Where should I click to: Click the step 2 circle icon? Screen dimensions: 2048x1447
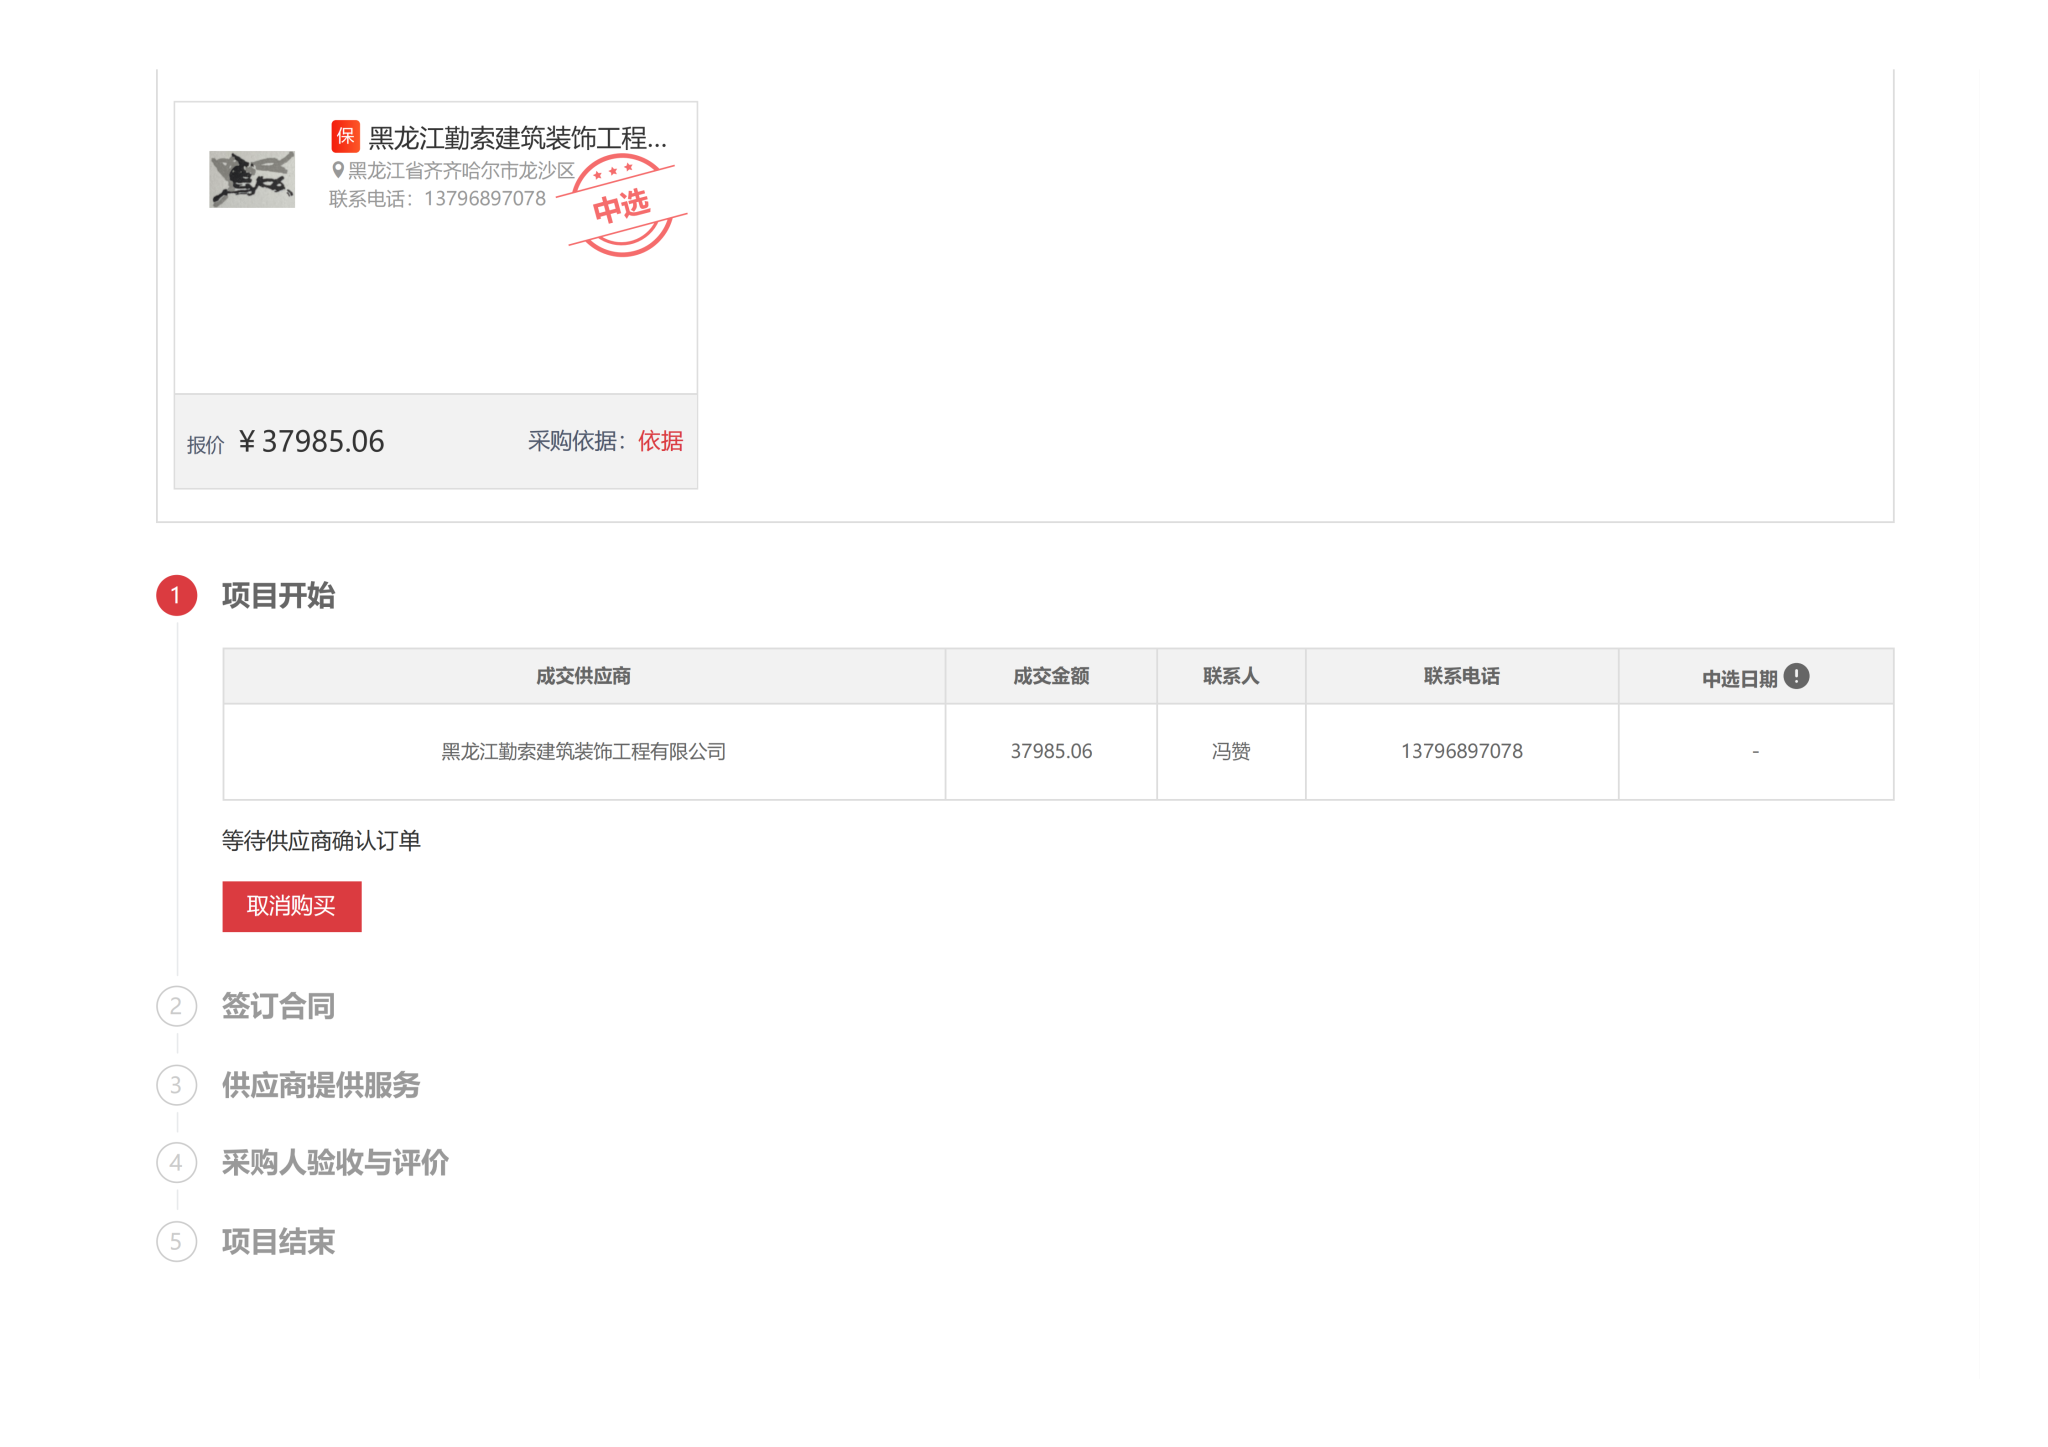click(x=176, y=1006)
